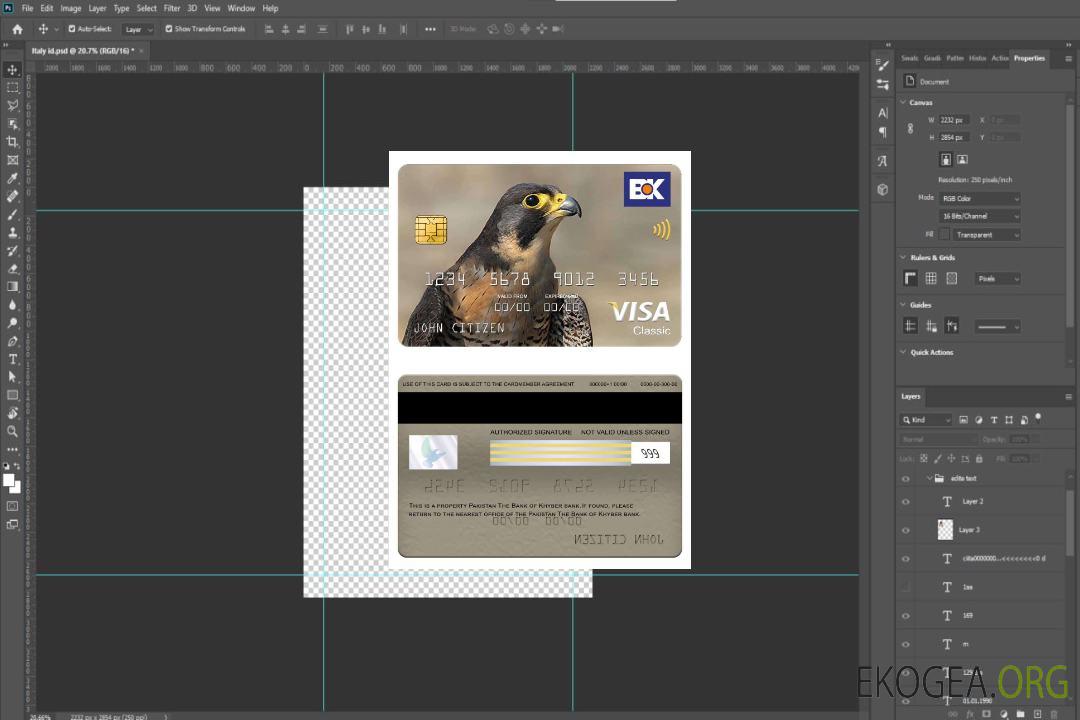This screenshot has height=720, width=1080.
Task: Show the hidden 'Ite' text layer
Action: [x=906, y=587]
